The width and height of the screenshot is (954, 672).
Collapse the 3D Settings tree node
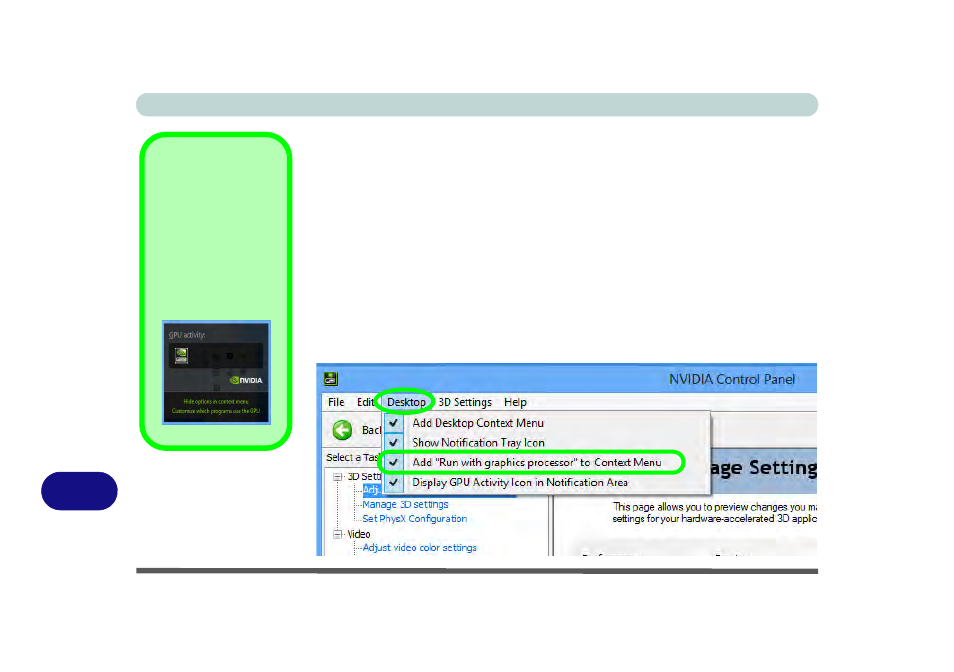point(337,477)
